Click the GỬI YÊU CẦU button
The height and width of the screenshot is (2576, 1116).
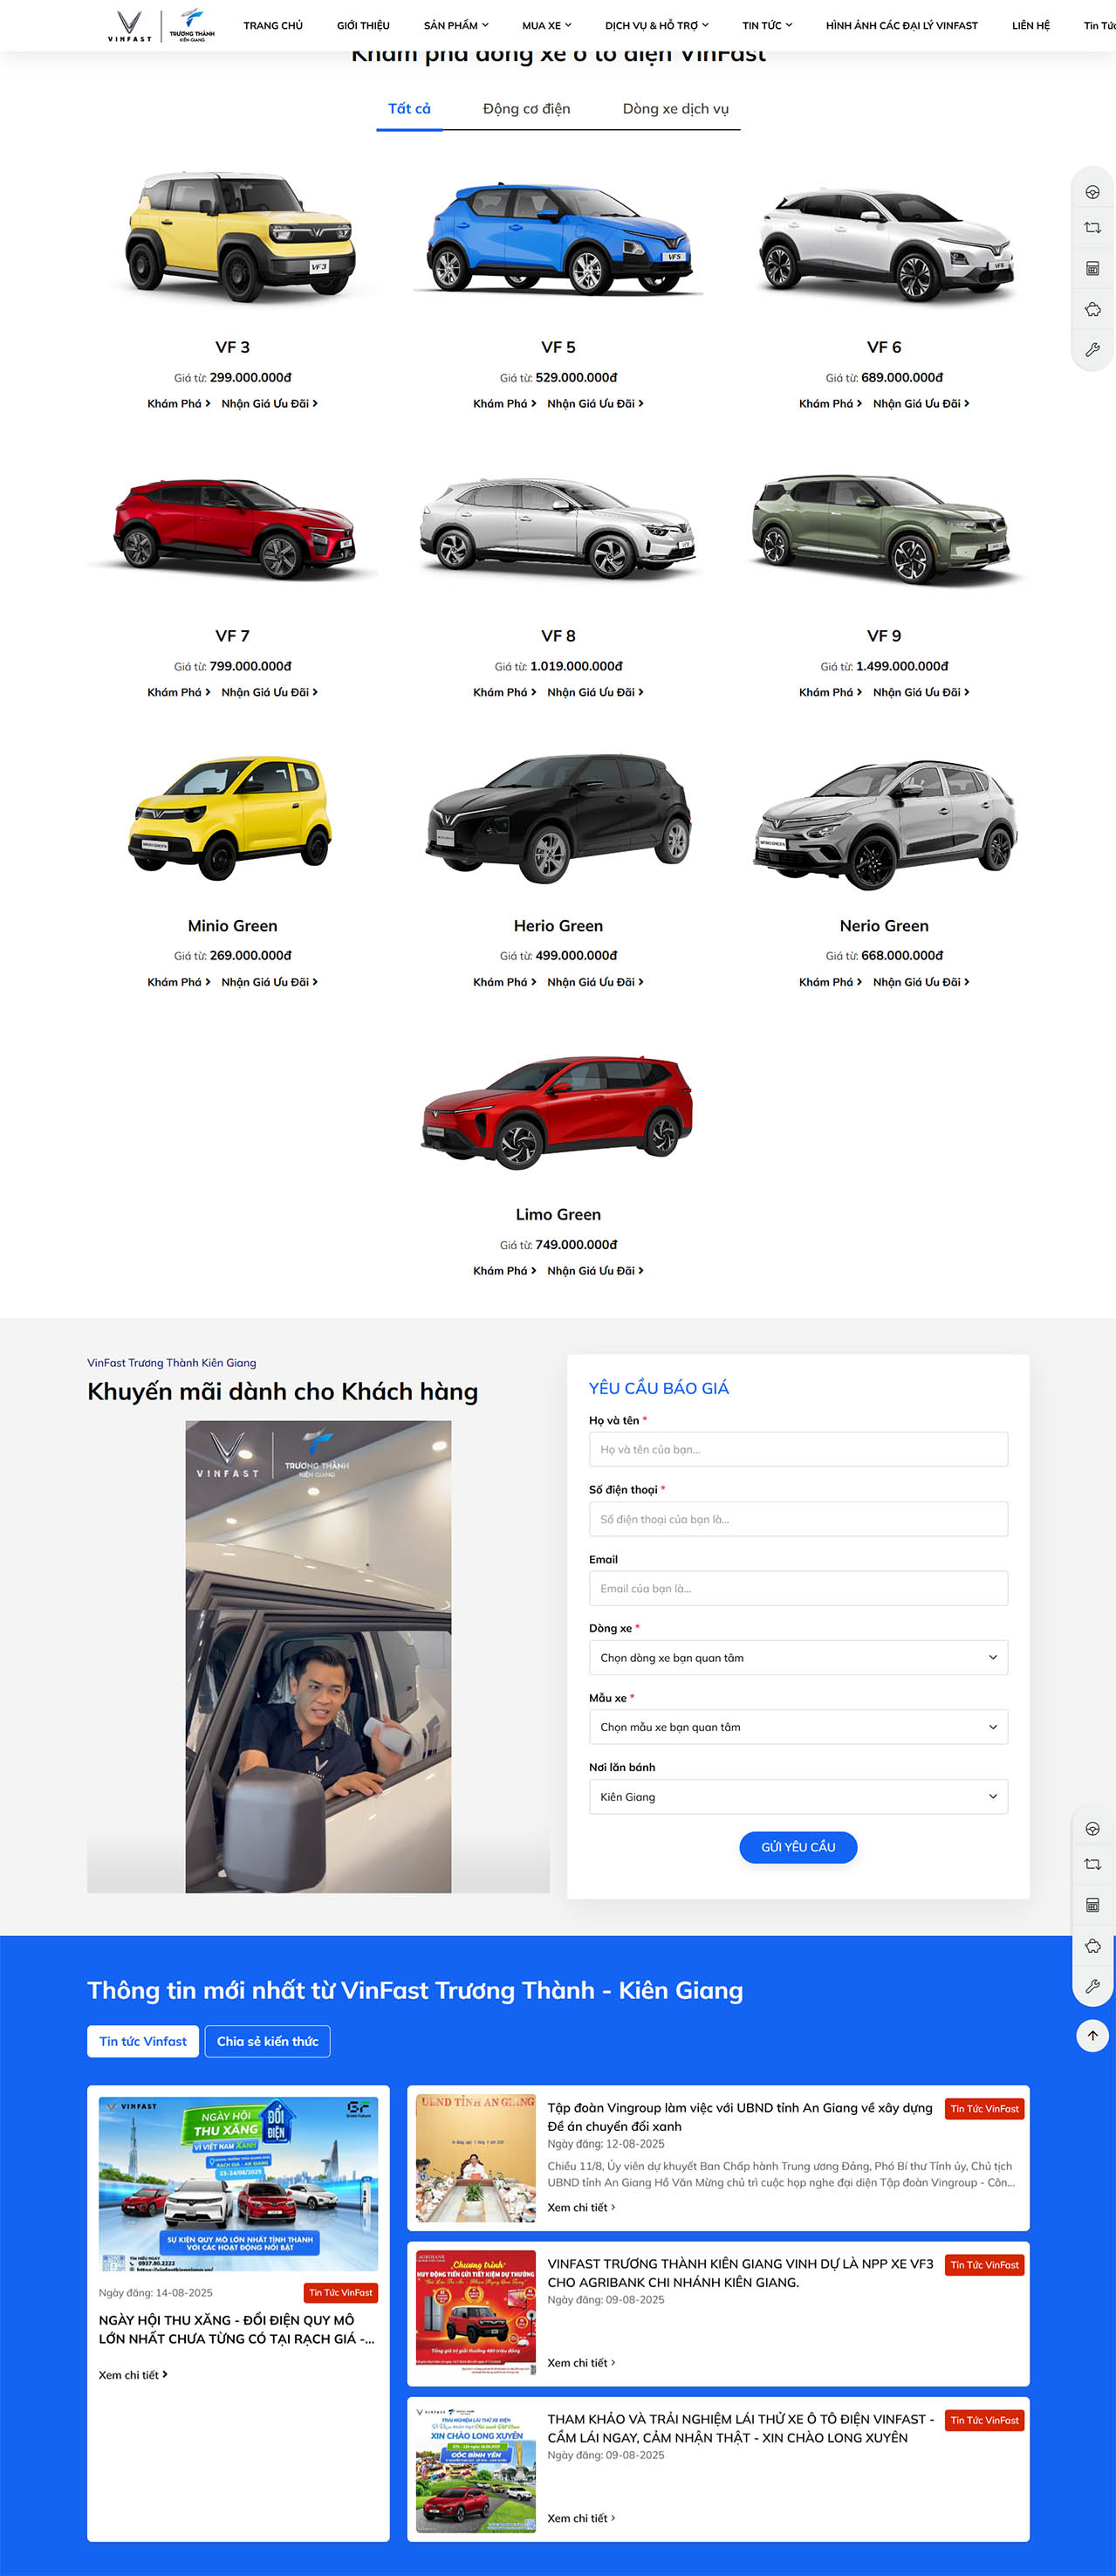pyautogui.click(x=798, y=1847)
